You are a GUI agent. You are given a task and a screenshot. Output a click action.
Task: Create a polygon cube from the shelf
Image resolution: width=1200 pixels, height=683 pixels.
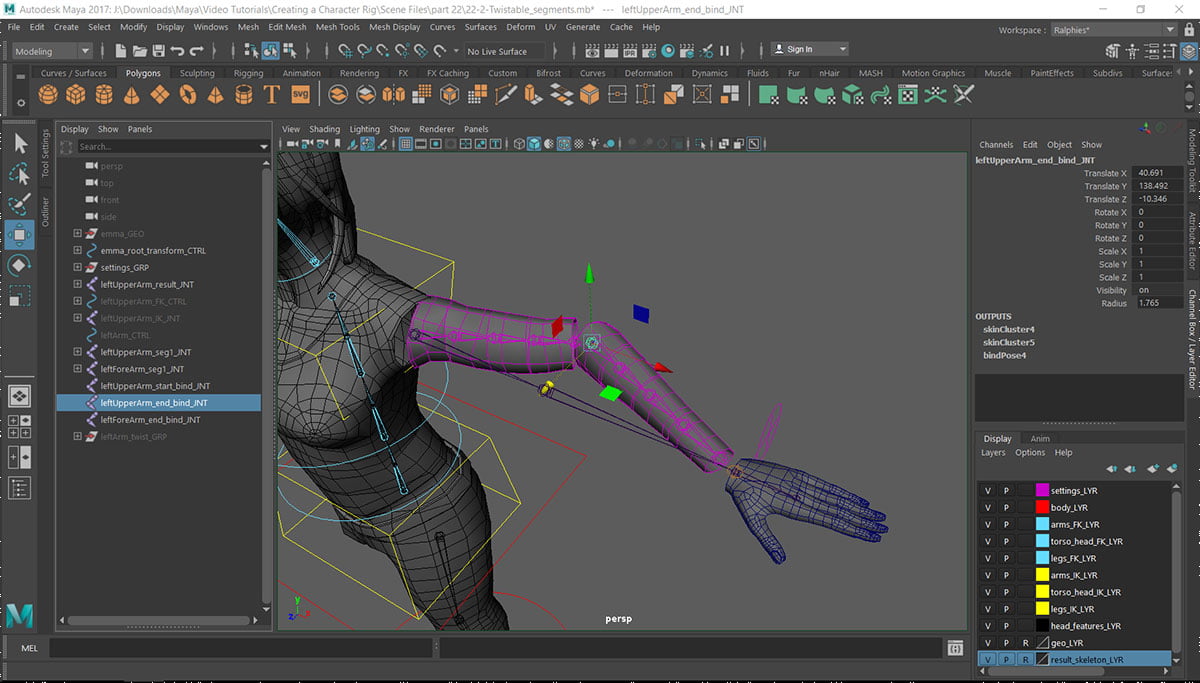75,94
